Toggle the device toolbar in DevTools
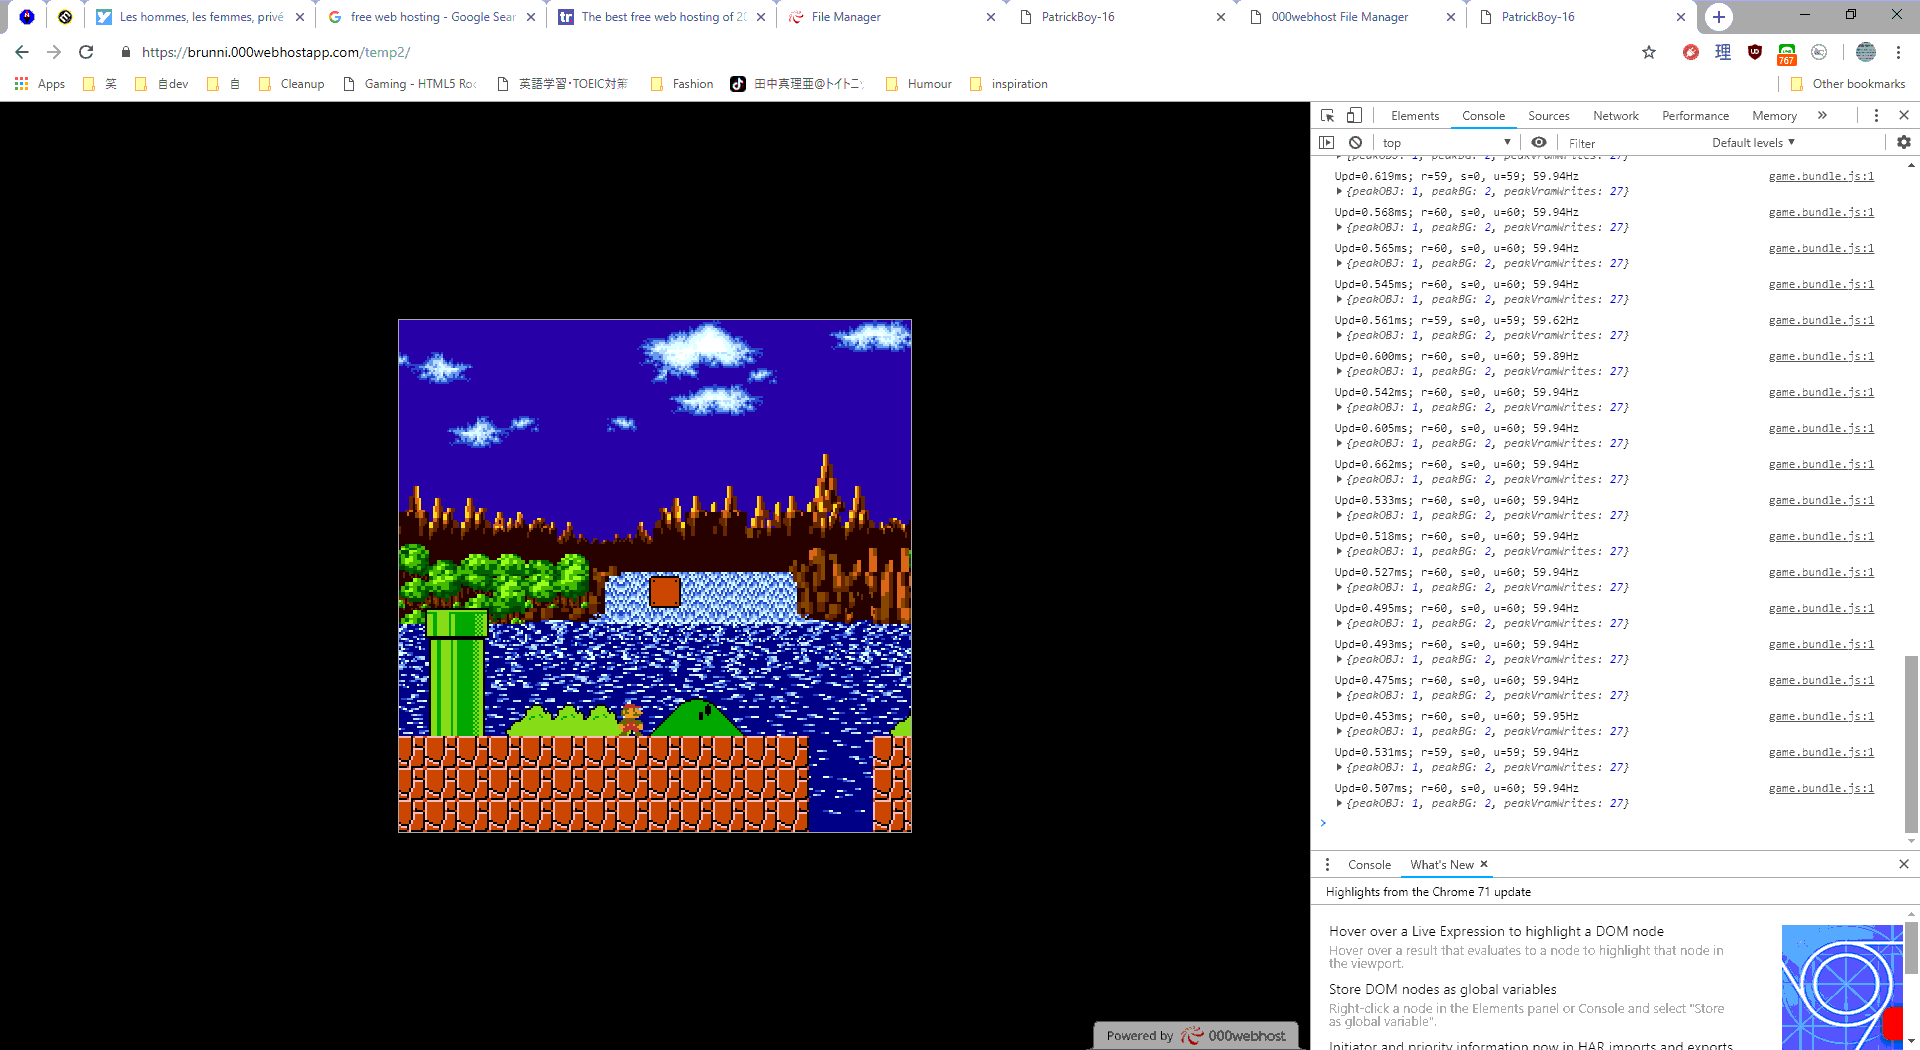Screen dimensions: 1920x1050 pyautogui.click(x=1354, y=116)
